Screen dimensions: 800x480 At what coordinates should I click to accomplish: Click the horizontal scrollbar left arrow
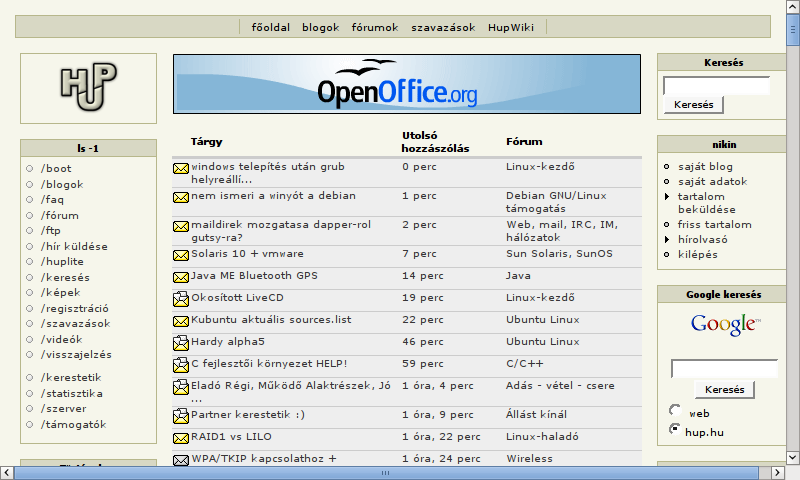pyautogui.click(x=7, y=472)
